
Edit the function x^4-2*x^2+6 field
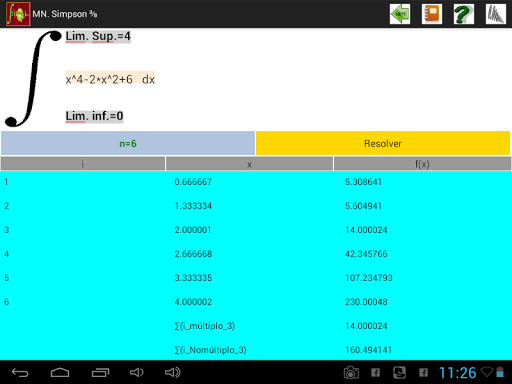click(x=110, y=79)
